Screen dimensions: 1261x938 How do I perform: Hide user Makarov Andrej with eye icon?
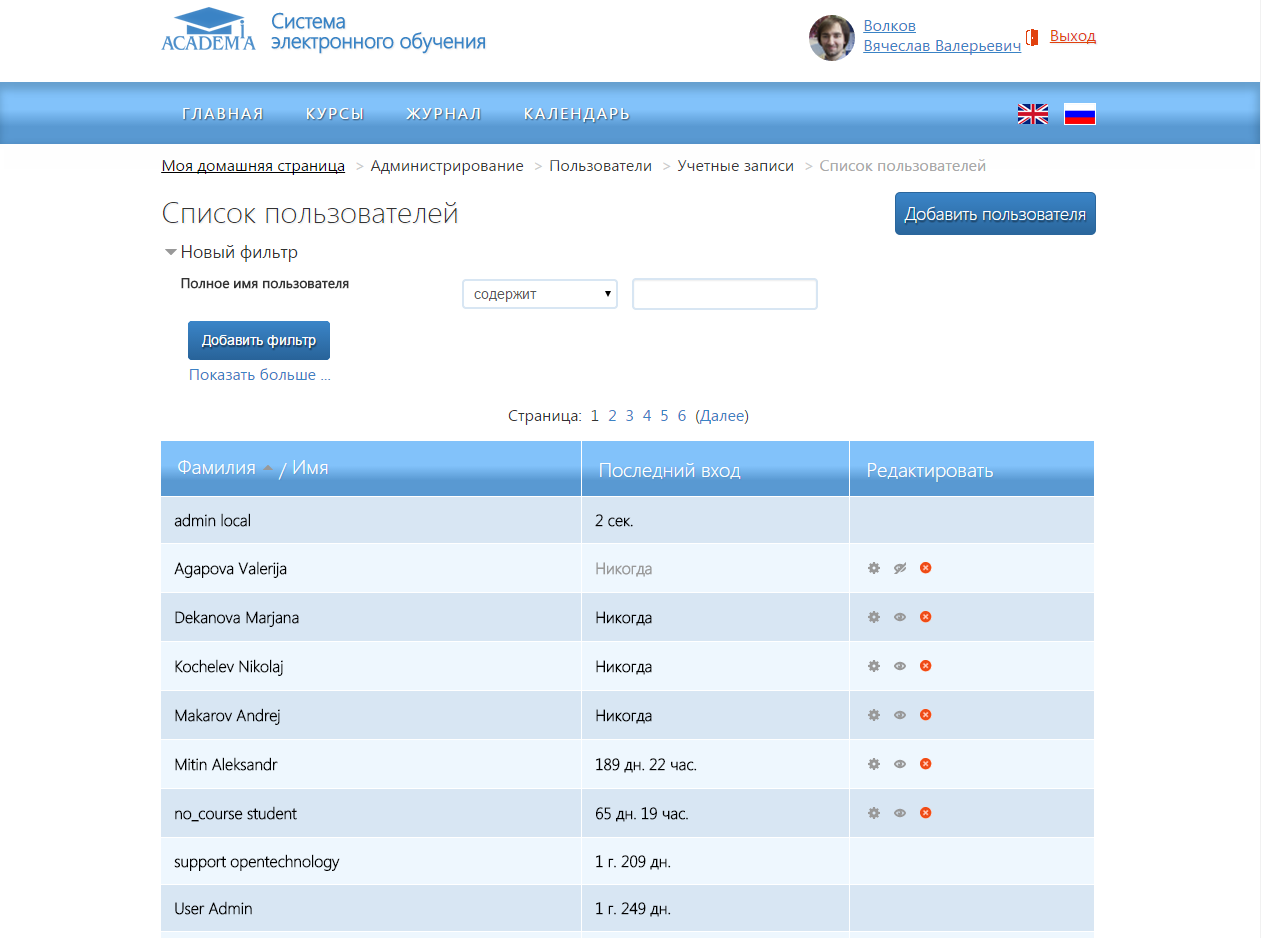(x=899, y=715)
